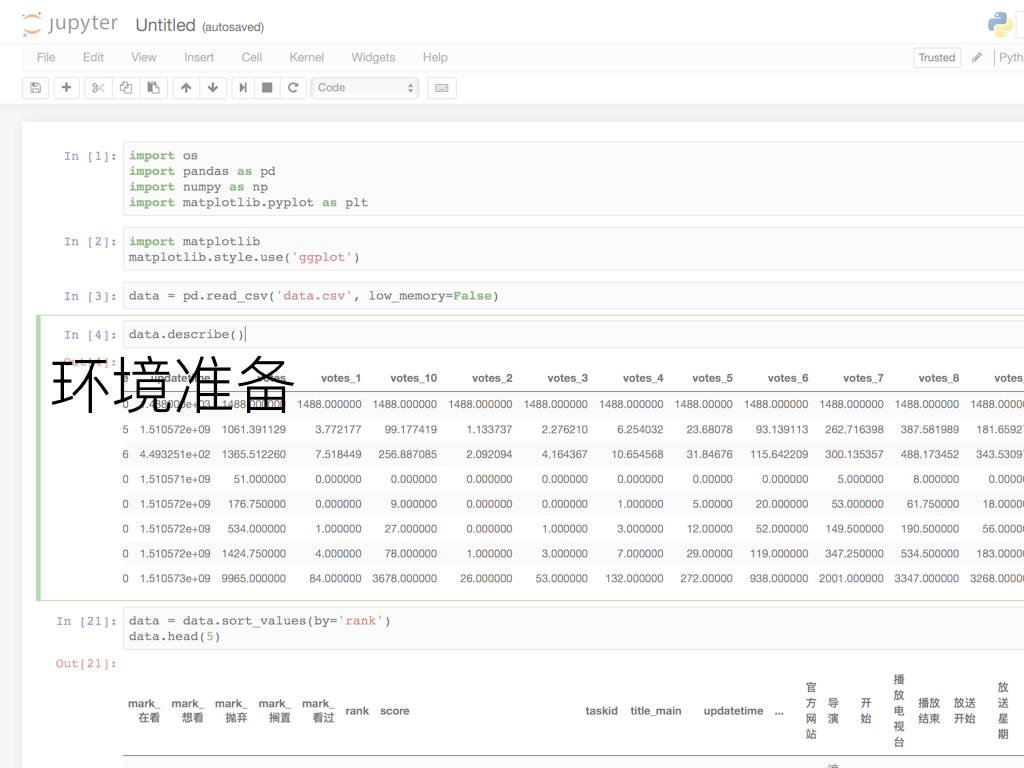Open the Cell menu
1024x768 pixels.
click(252, 58)
